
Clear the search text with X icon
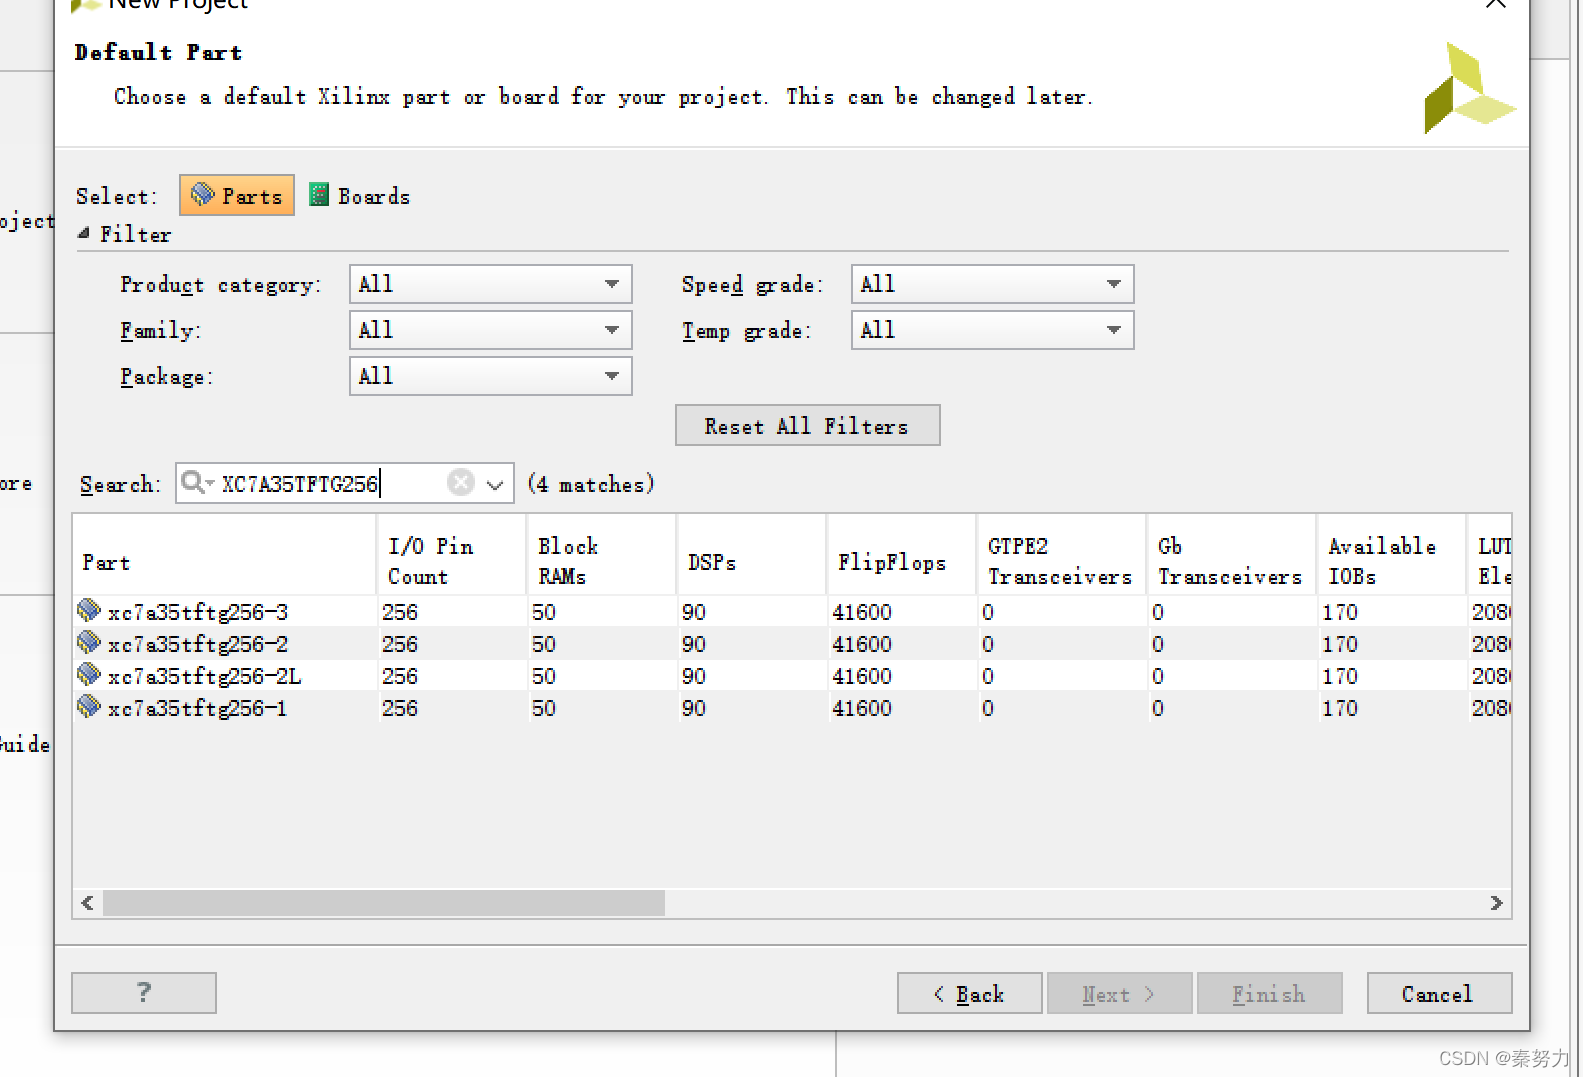pos(461,483)
